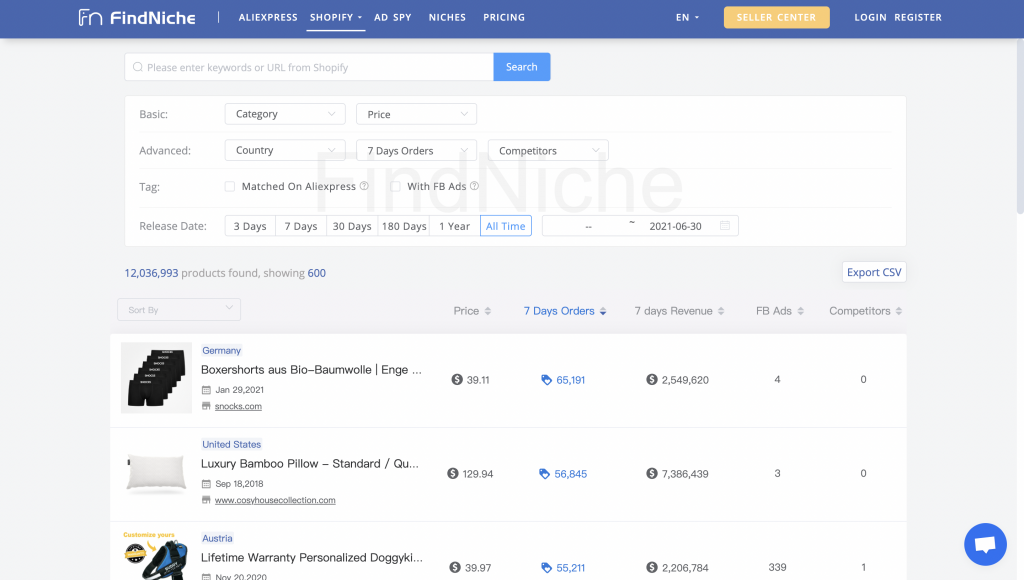
Task: Click Export CSV button
Action: (x=874, y=272)
